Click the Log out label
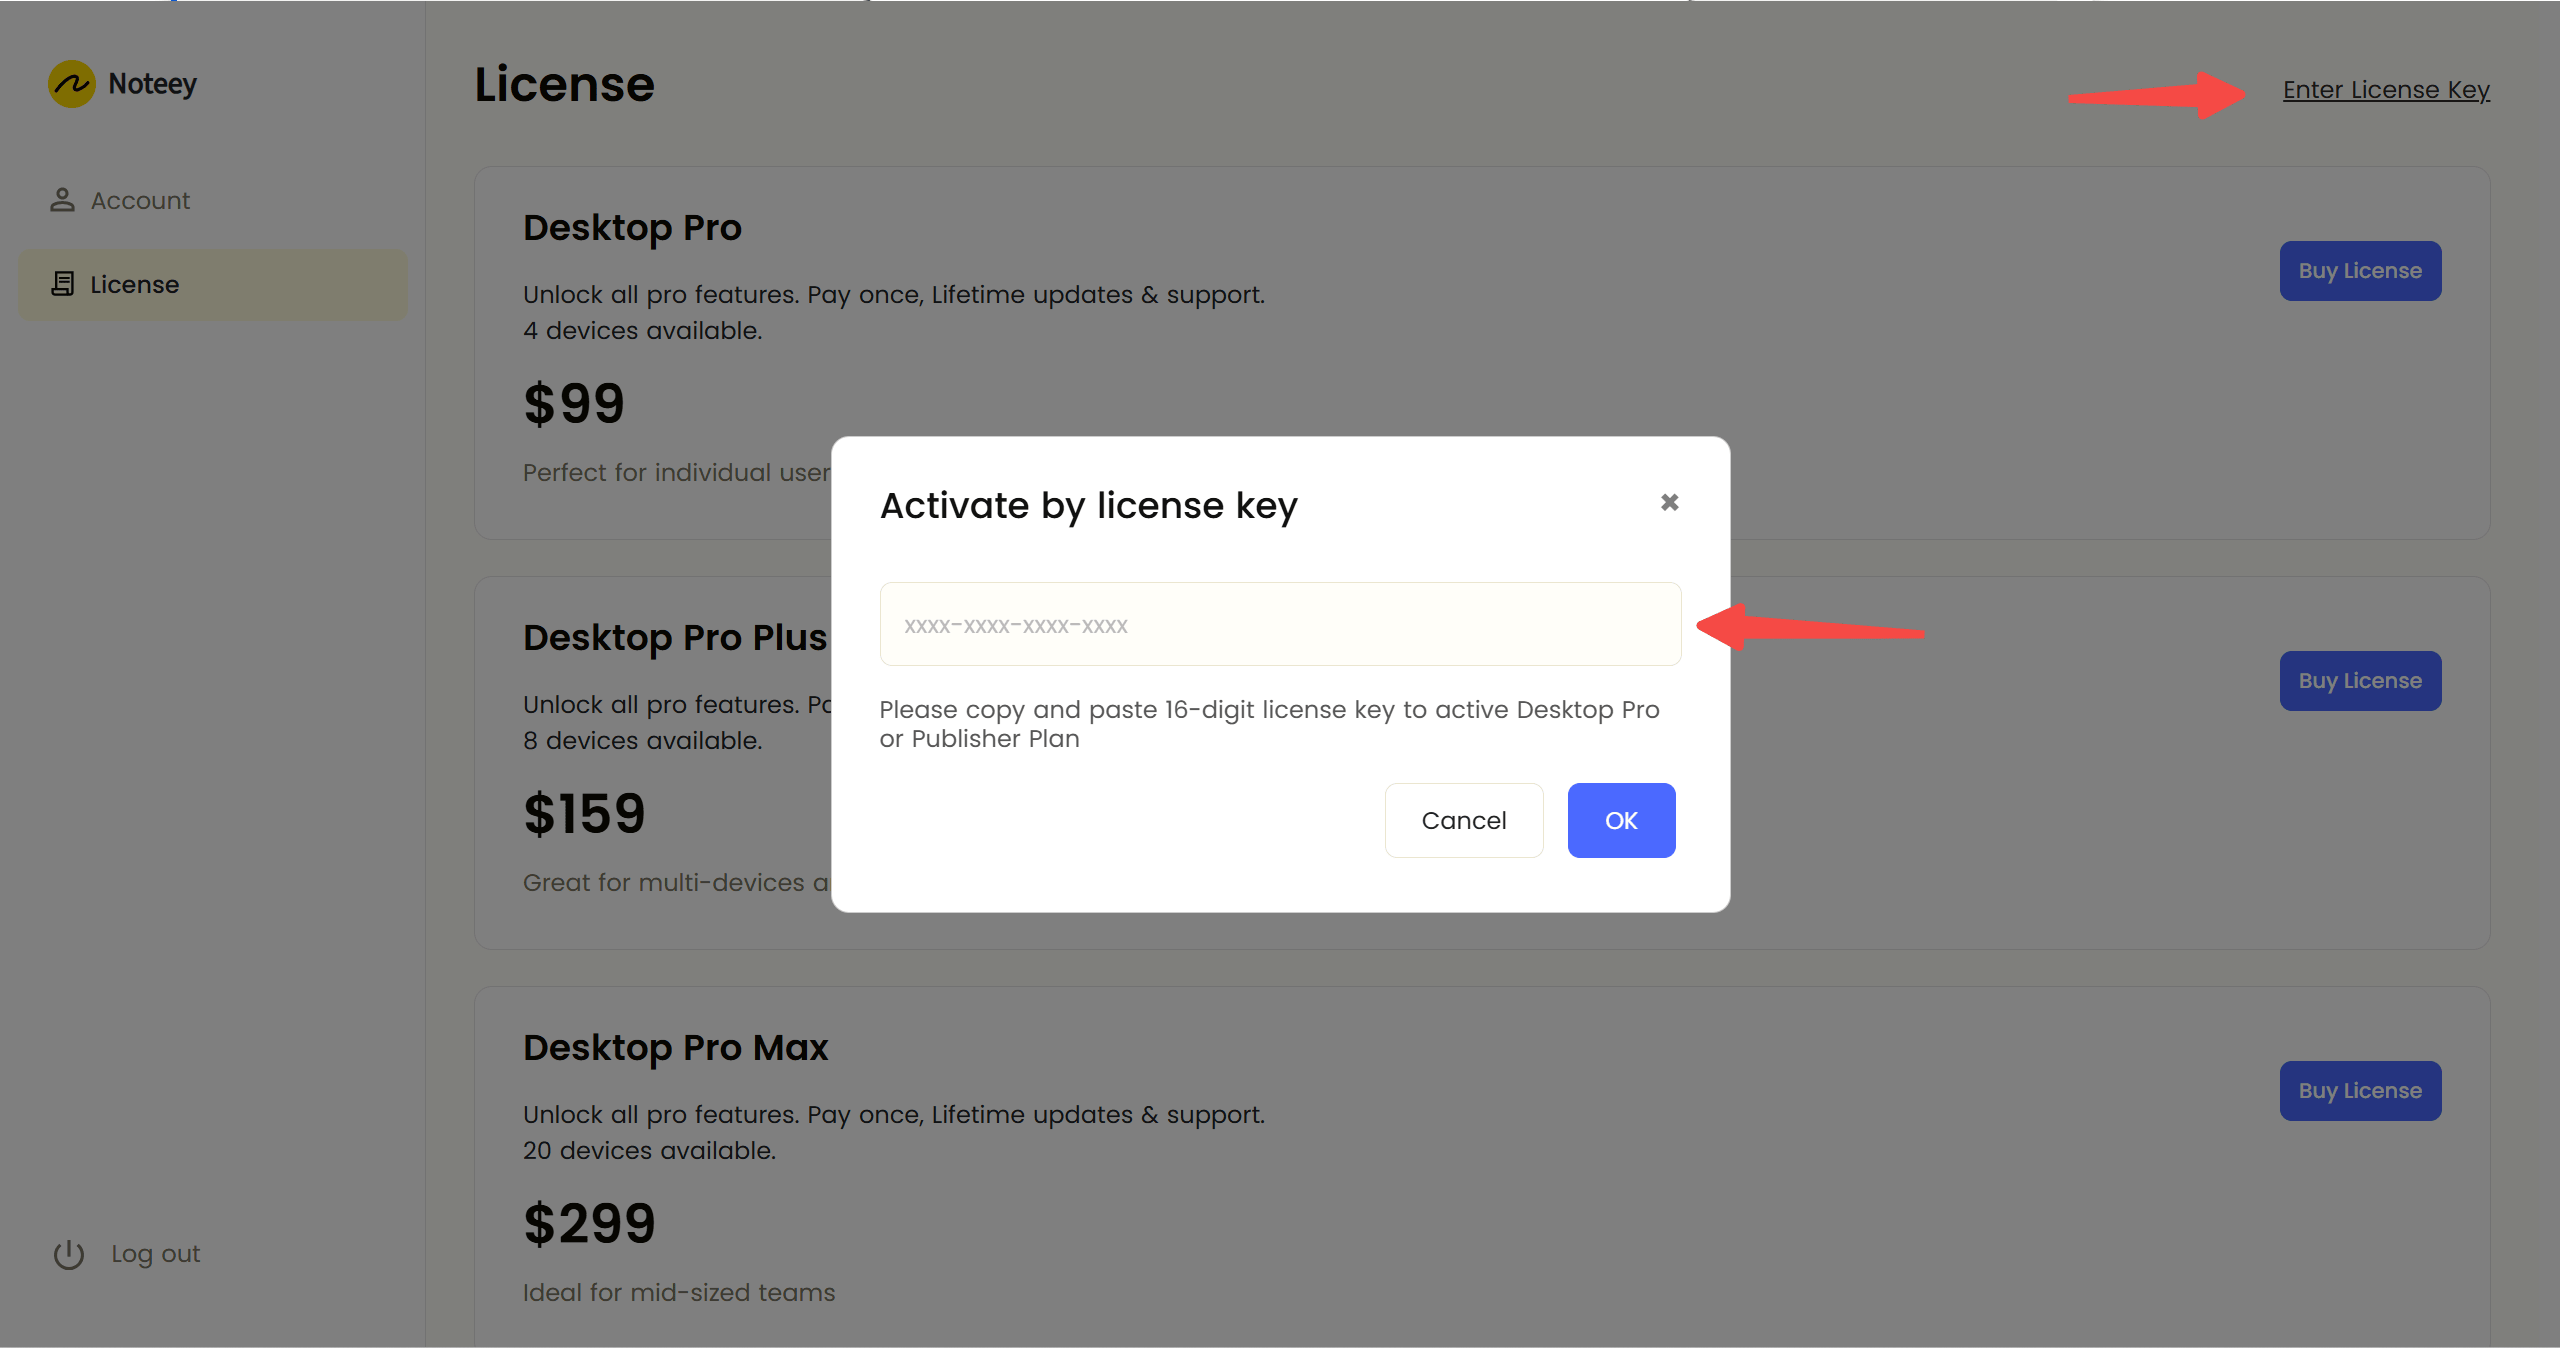 tap(156, 1254)
